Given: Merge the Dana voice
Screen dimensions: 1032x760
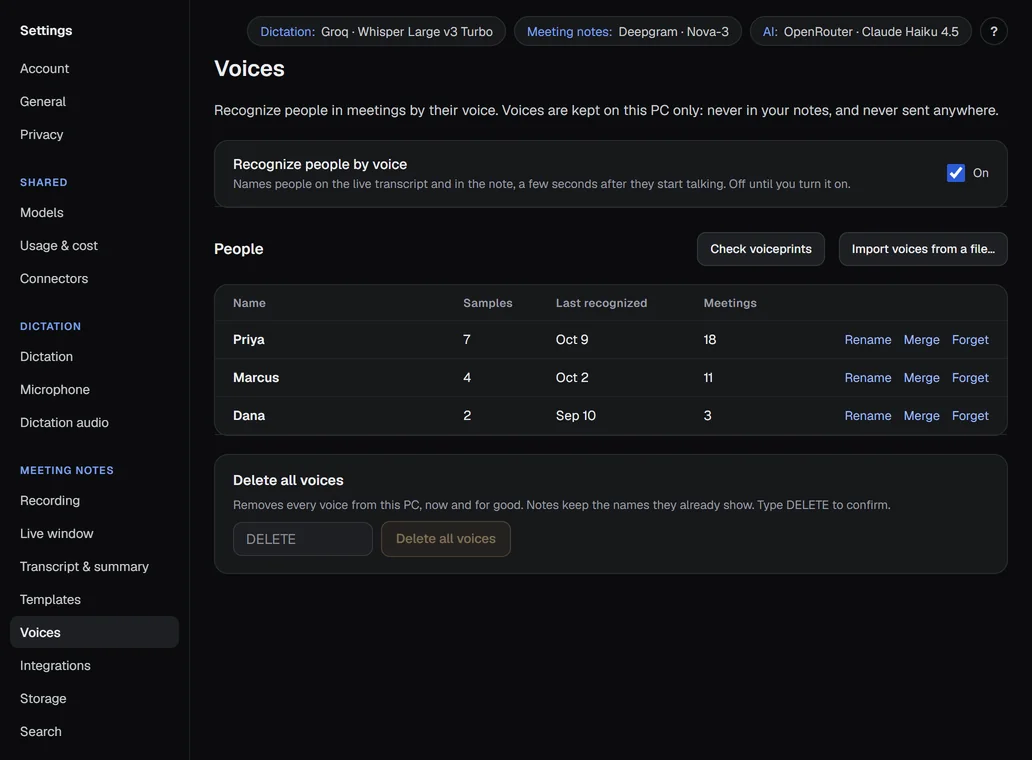Looking at the screenshot, I should pos(921,416).
